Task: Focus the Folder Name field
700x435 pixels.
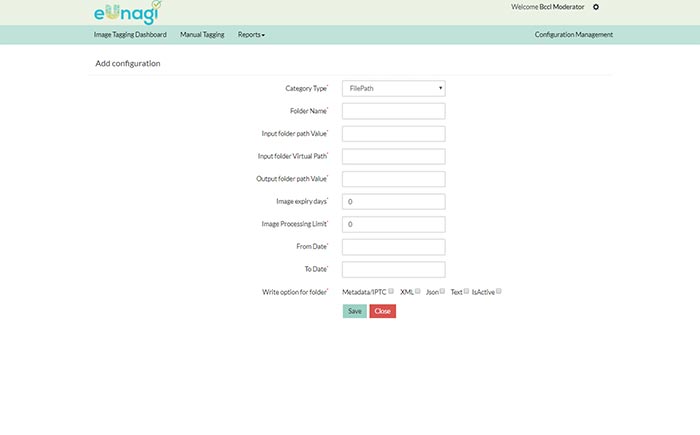Action: tap(393, 111)
